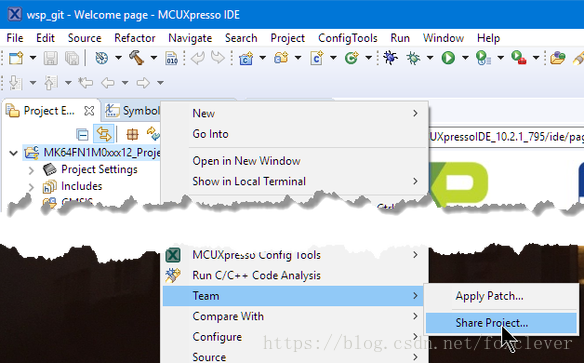The width and height of the screenshot is (584, 363).
Task: Open MCUXpresso Config Tools submenu
Action: click(295, 255)
